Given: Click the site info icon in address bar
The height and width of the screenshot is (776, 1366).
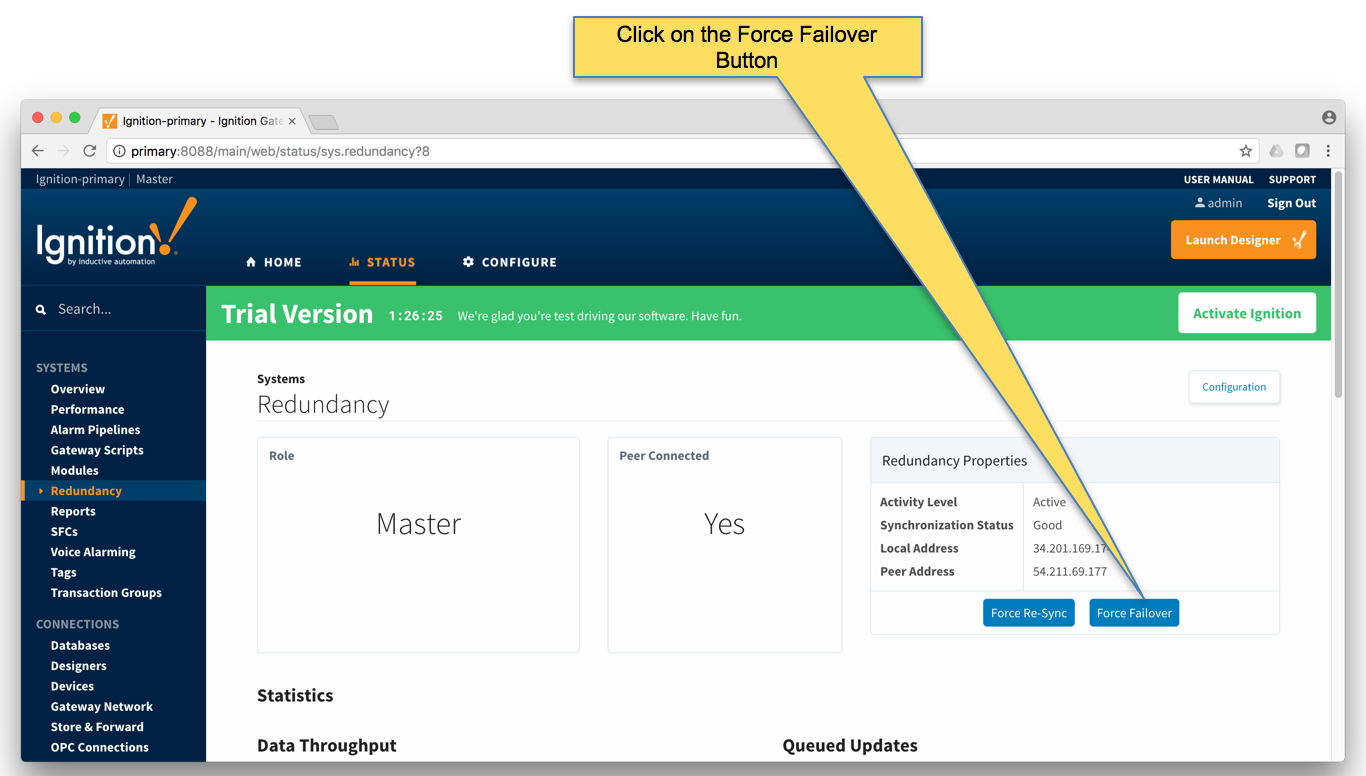Looking at the screenshot, I should [x=119, y=151].
